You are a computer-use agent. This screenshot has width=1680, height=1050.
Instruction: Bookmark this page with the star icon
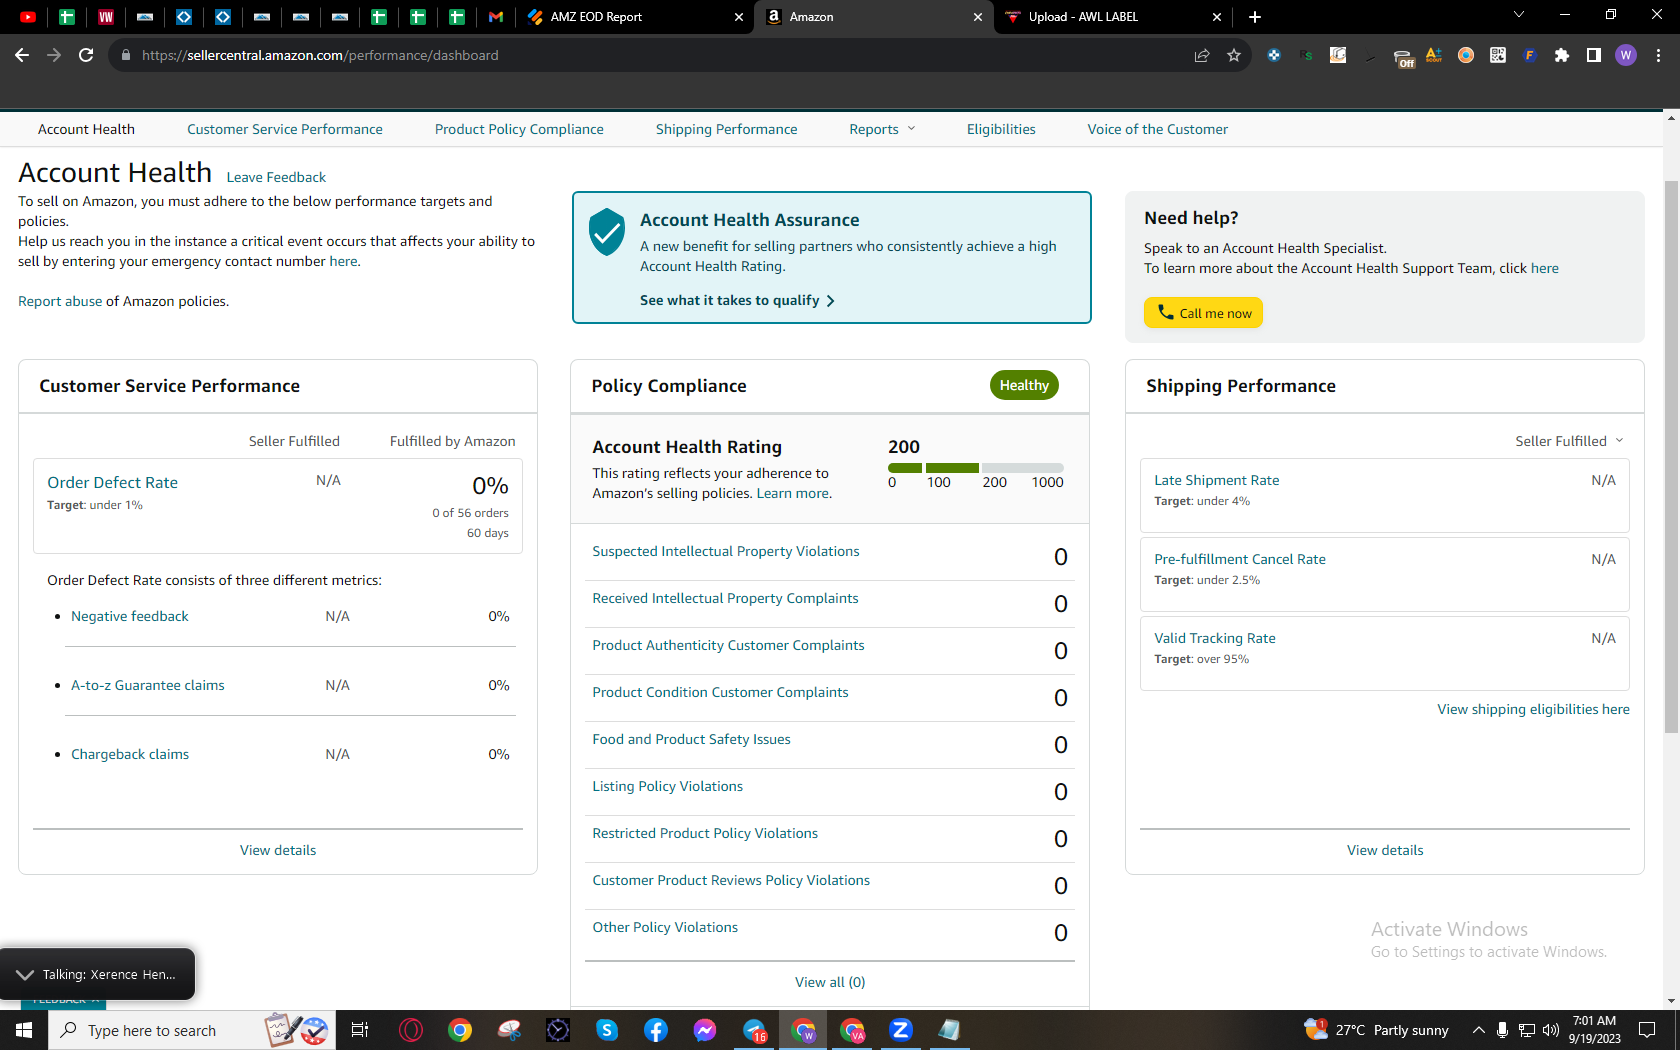pos(1234,55)
